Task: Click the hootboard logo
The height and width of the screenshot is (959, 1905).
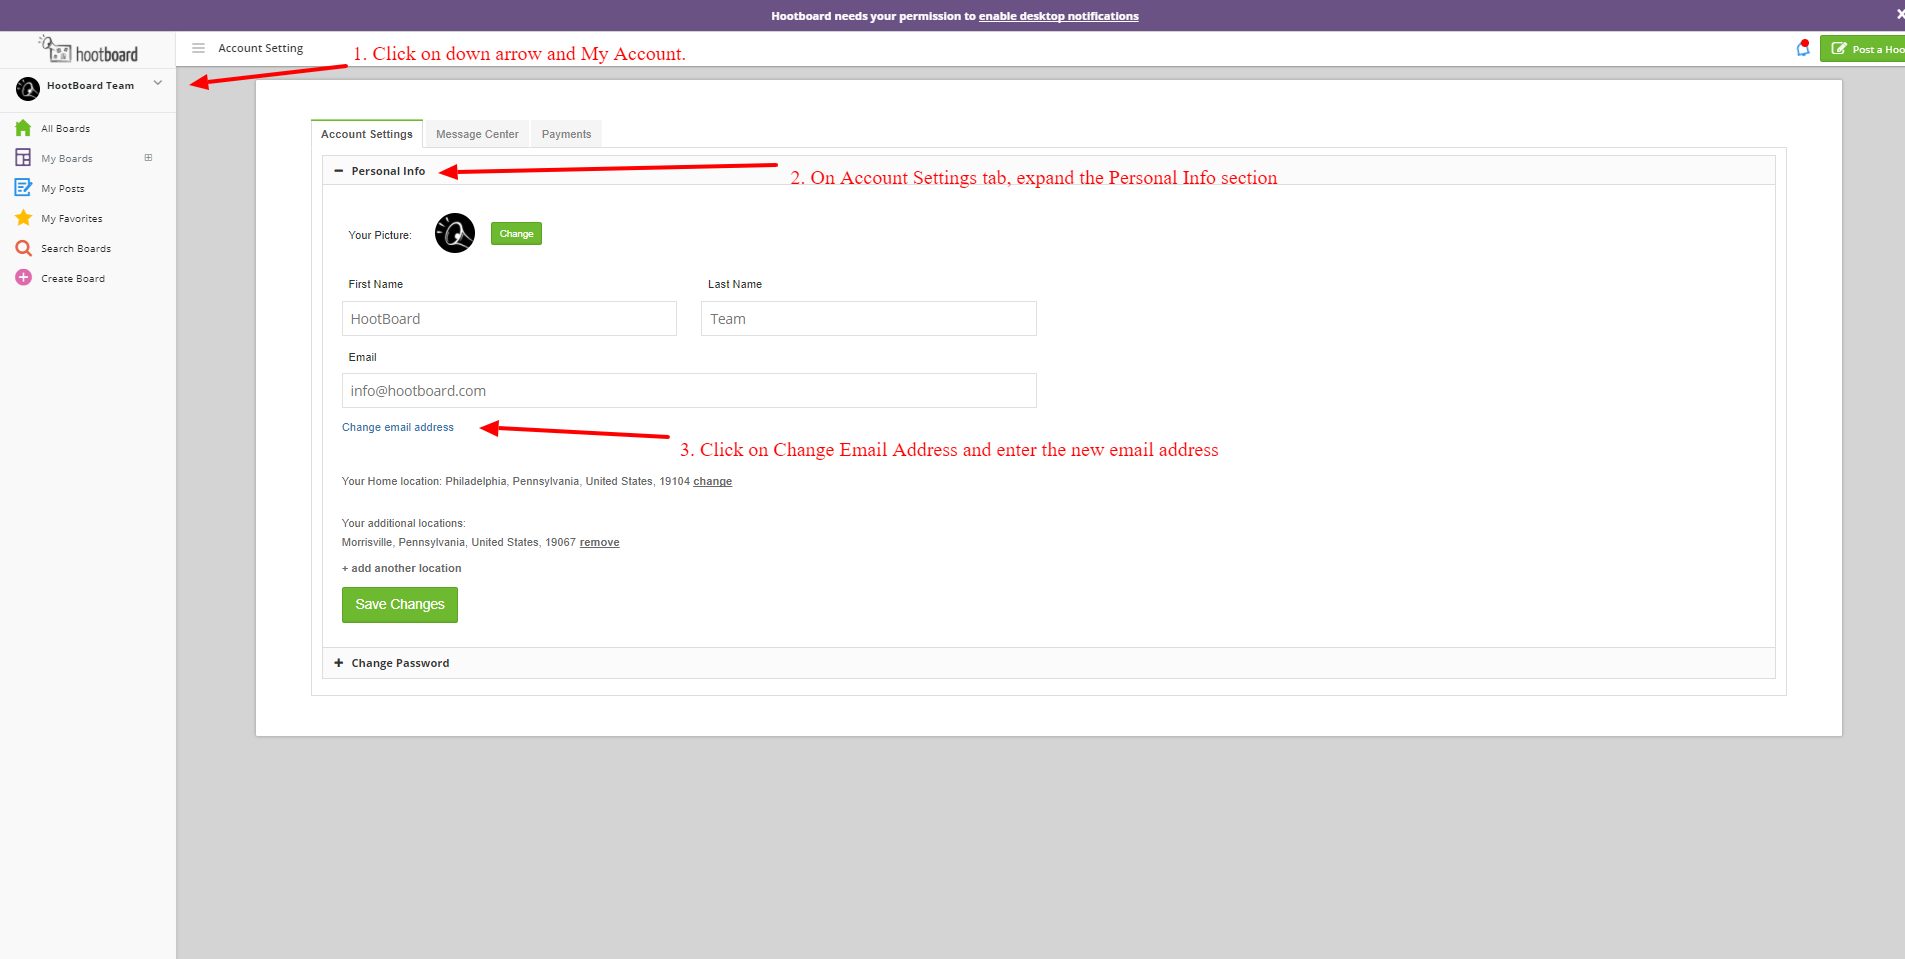Action: [x=88, y=49]
